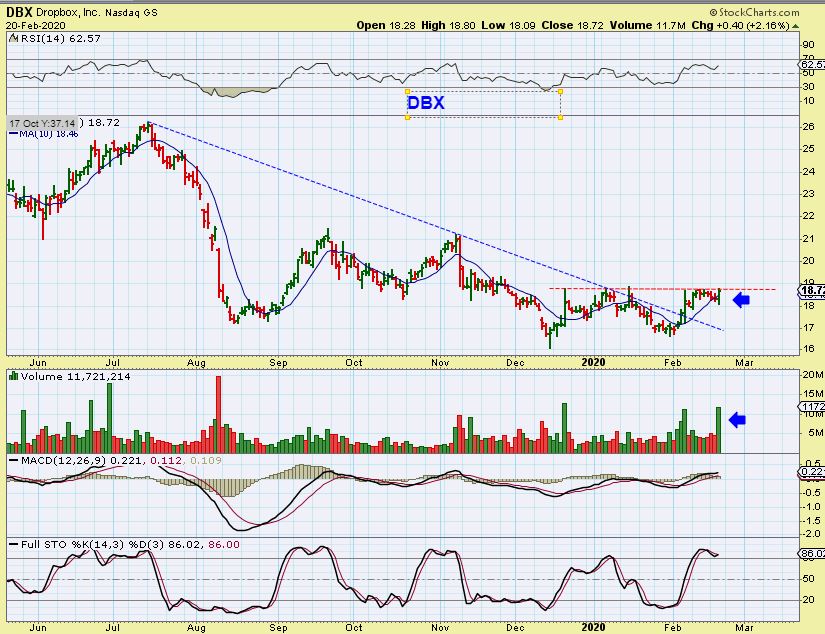
Task: Click the red dashed resistance line near 18.7
Action: click(662, 289)
